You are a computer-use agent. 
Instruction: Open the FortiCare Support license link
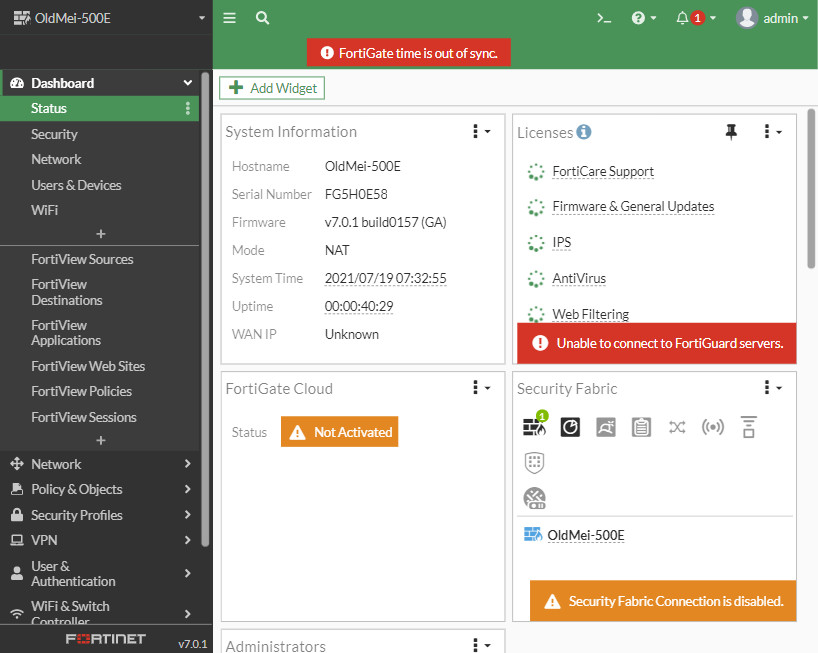pos(603,172)
